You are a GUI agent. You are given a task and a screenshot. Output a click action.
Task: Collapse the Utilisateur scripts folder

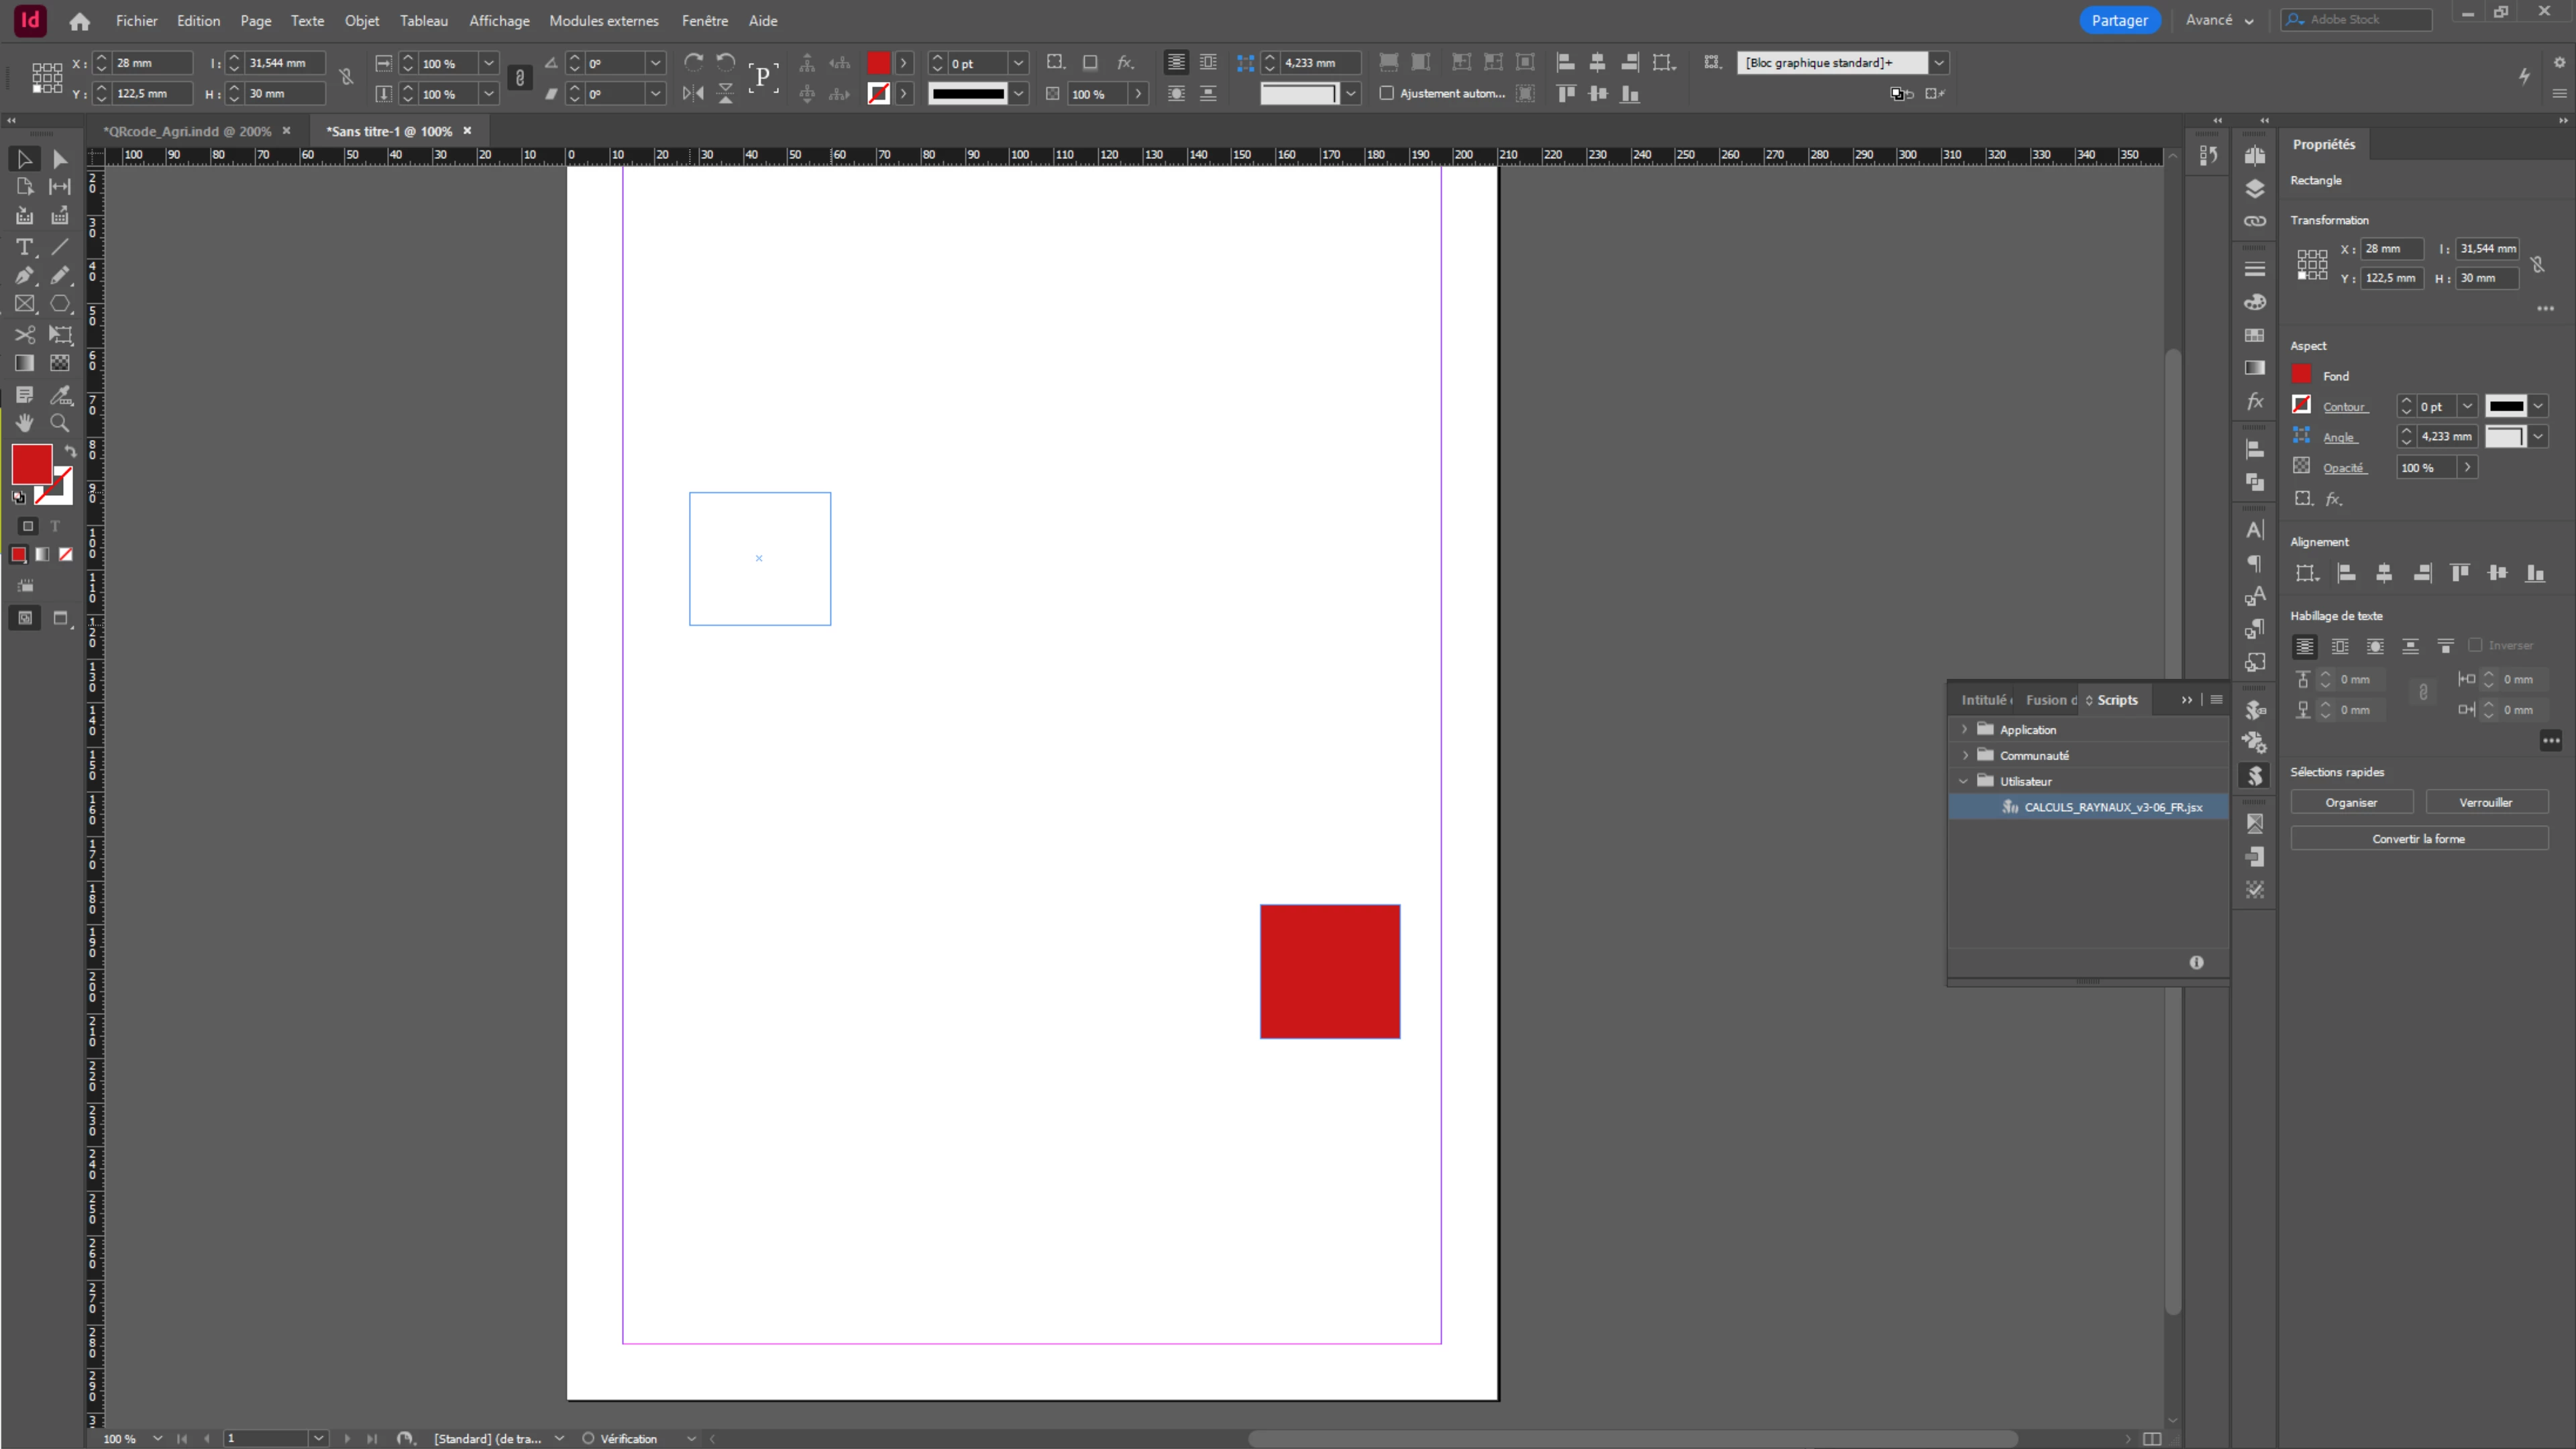coord(1964,781)
